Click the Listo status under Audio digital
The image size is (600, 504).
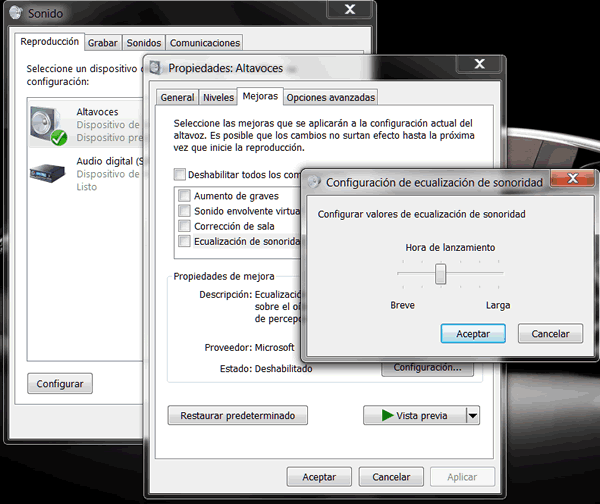(x=86, y=187)
